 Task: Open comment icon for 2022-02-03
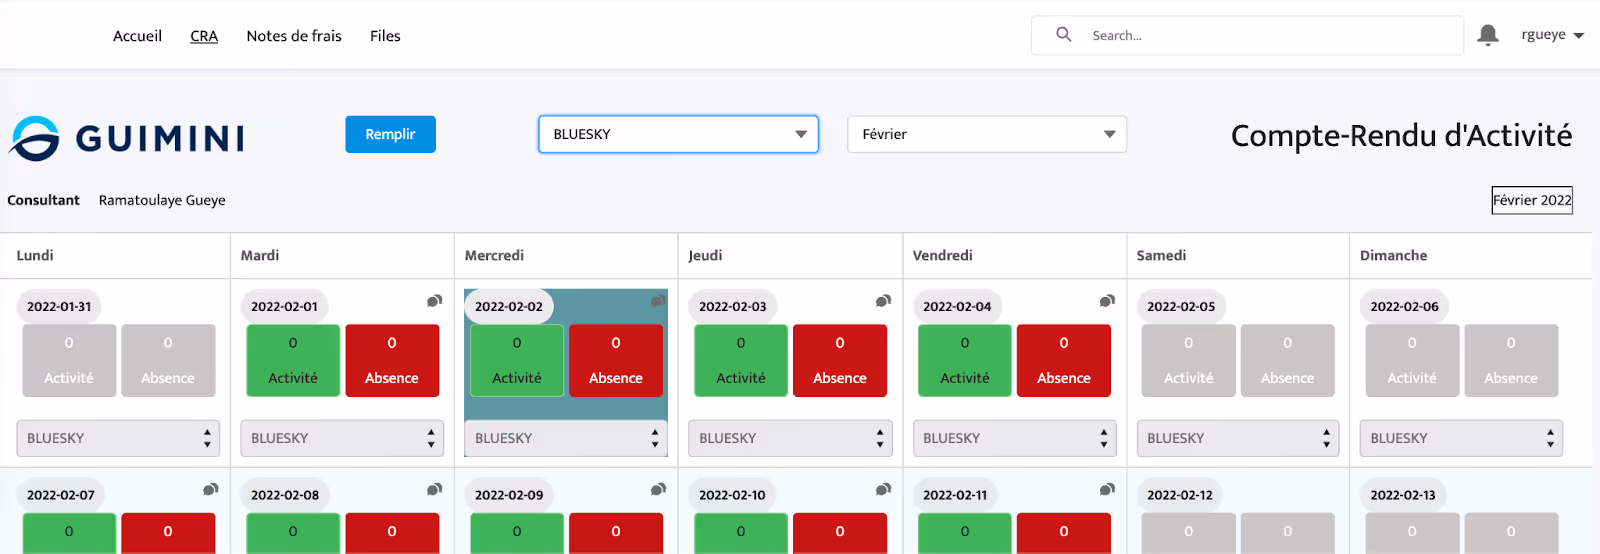pyautogui.click(x=883, y=301)
